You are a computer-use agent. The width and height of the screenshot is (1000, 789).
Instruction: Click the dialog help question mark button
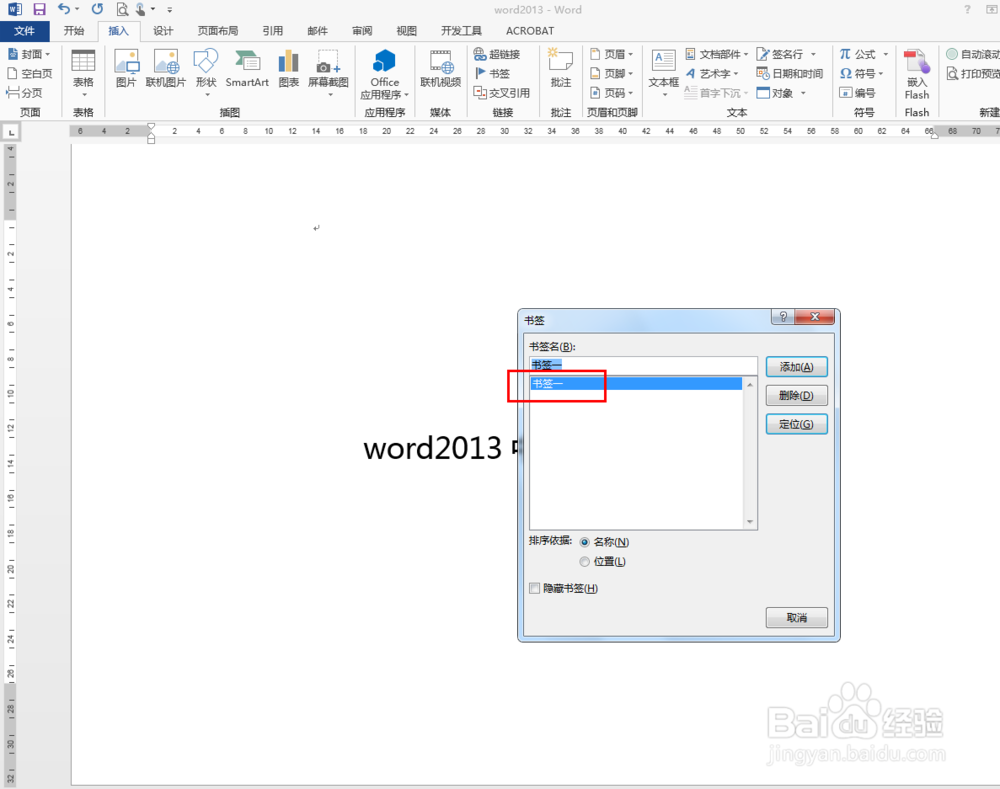pyautogui.click(x=783, y=316)
